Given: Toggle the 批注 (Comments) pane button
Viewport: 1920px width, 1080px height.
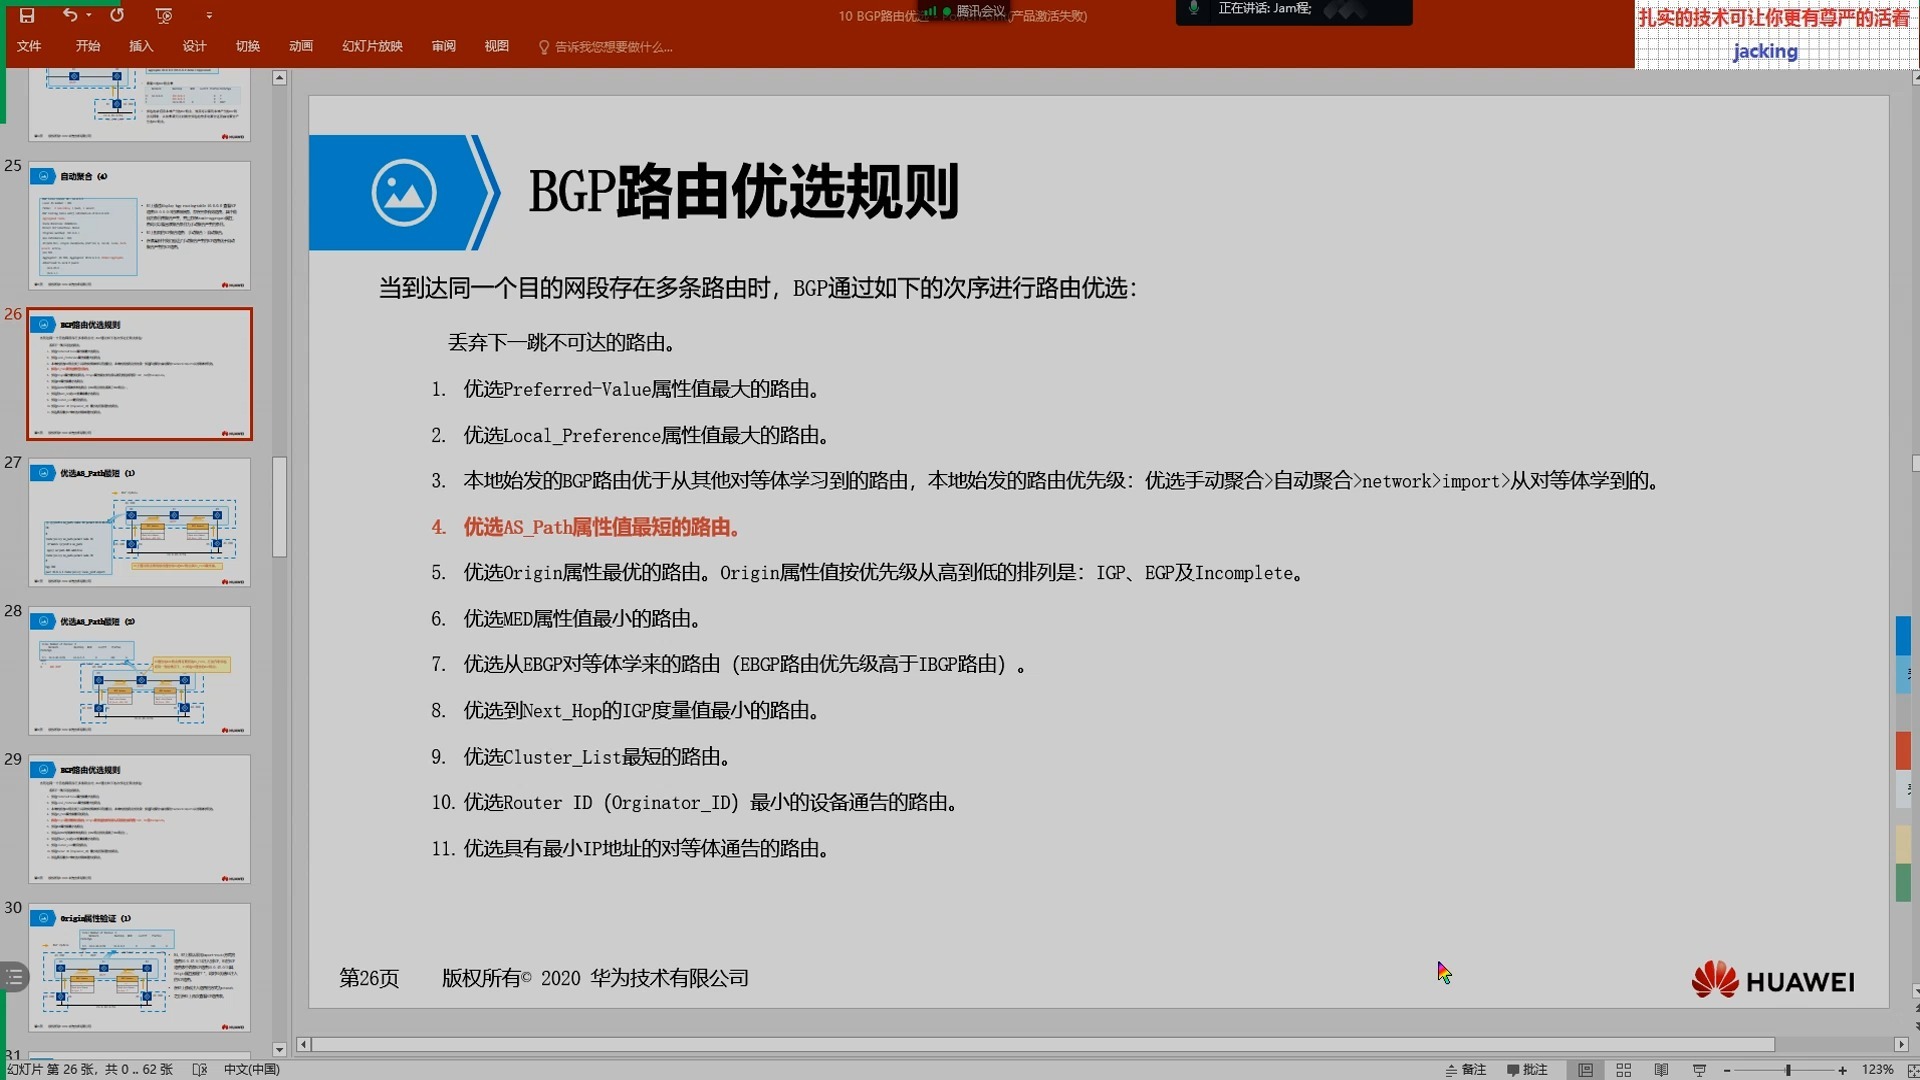Looking at the screenshot, I should pos(1527,1069).
